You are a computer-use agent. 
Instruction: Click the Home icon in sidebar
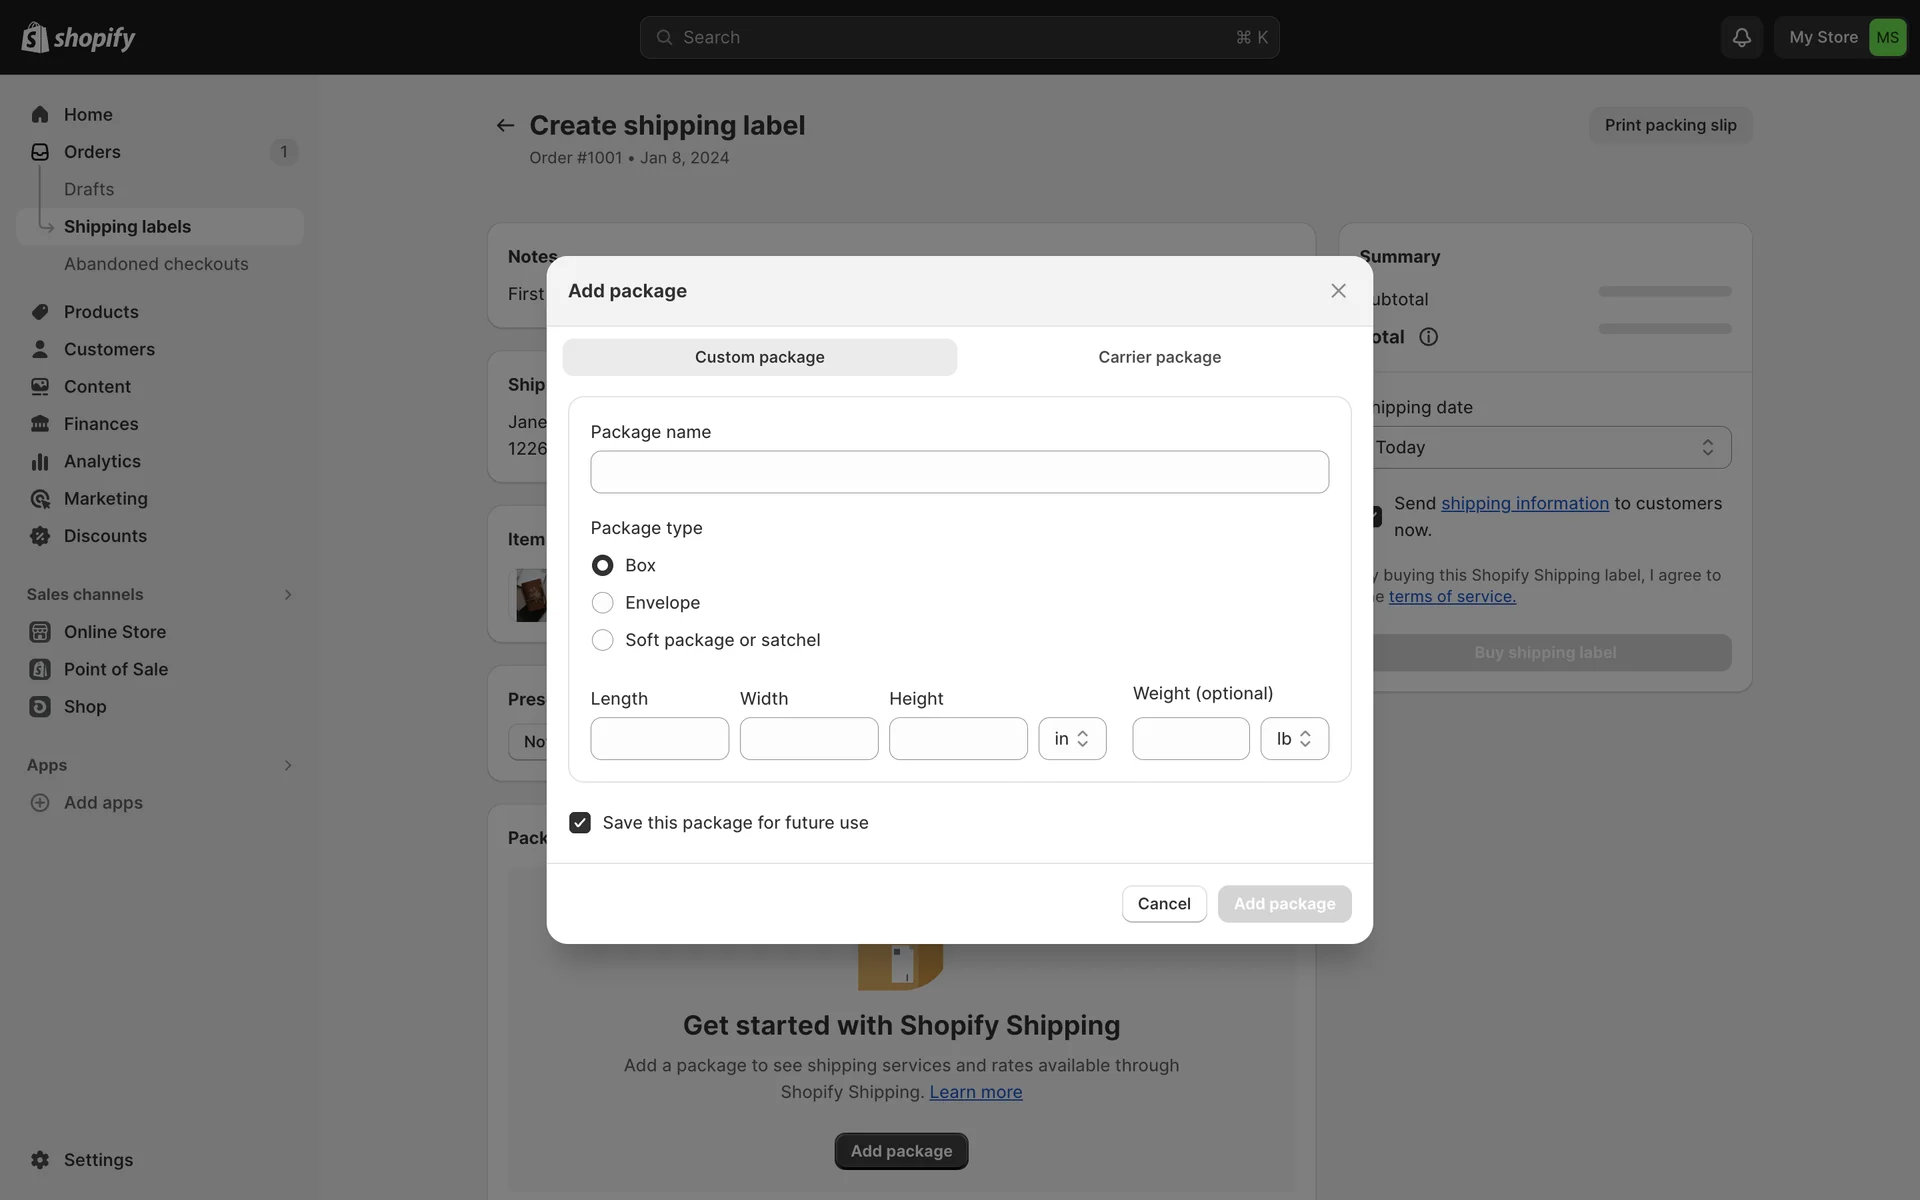[x=40, y=114]
